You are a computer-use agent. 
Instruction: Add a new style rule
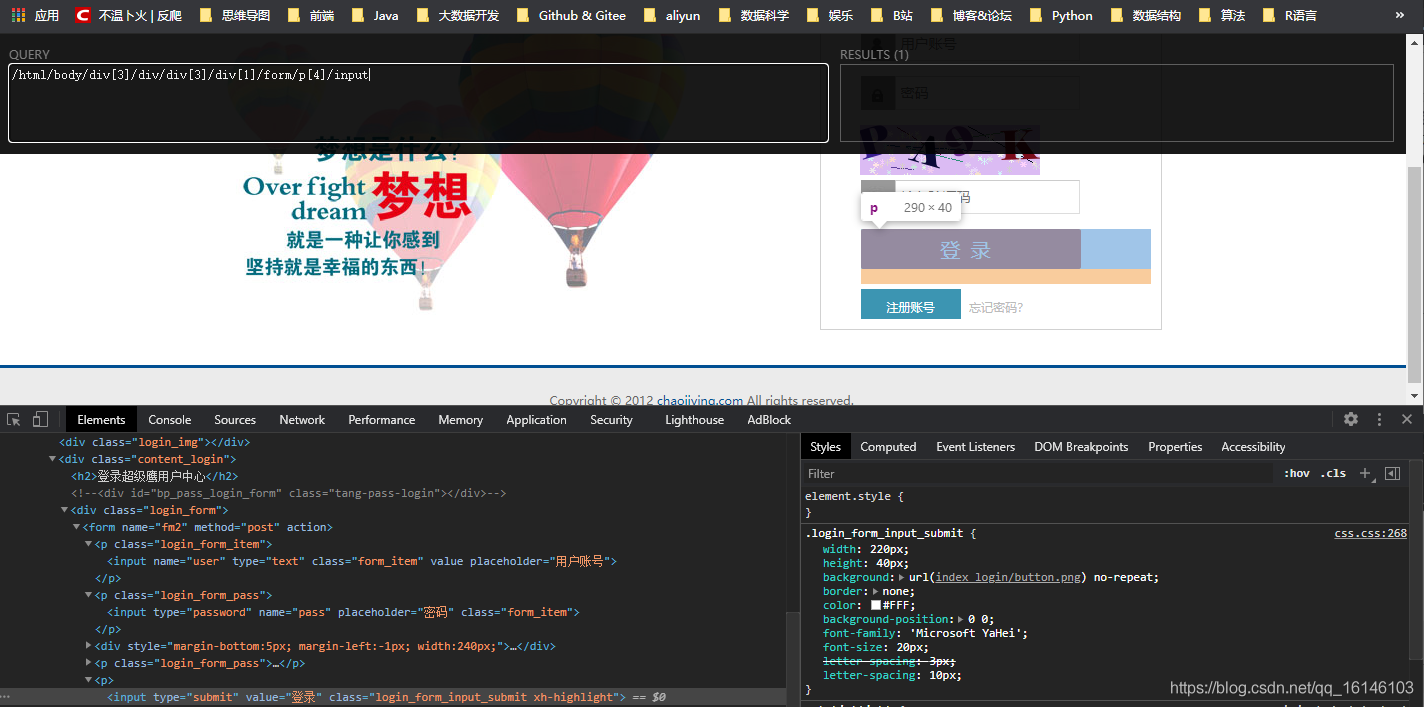click(1365, 473)
